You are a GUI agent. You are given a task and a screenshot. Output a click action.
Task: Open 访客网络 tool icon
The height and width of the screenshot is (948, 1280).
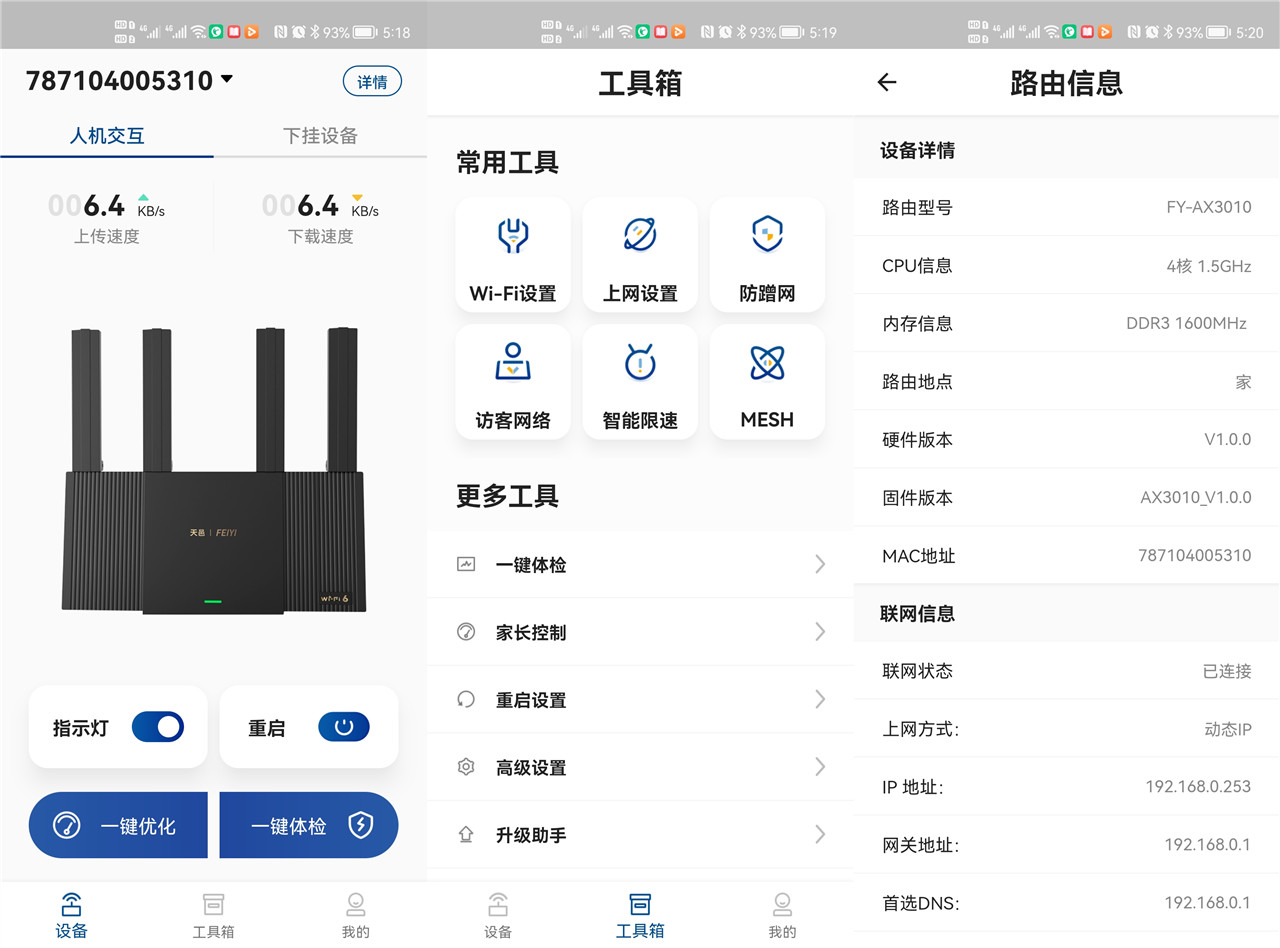point(512,363)
